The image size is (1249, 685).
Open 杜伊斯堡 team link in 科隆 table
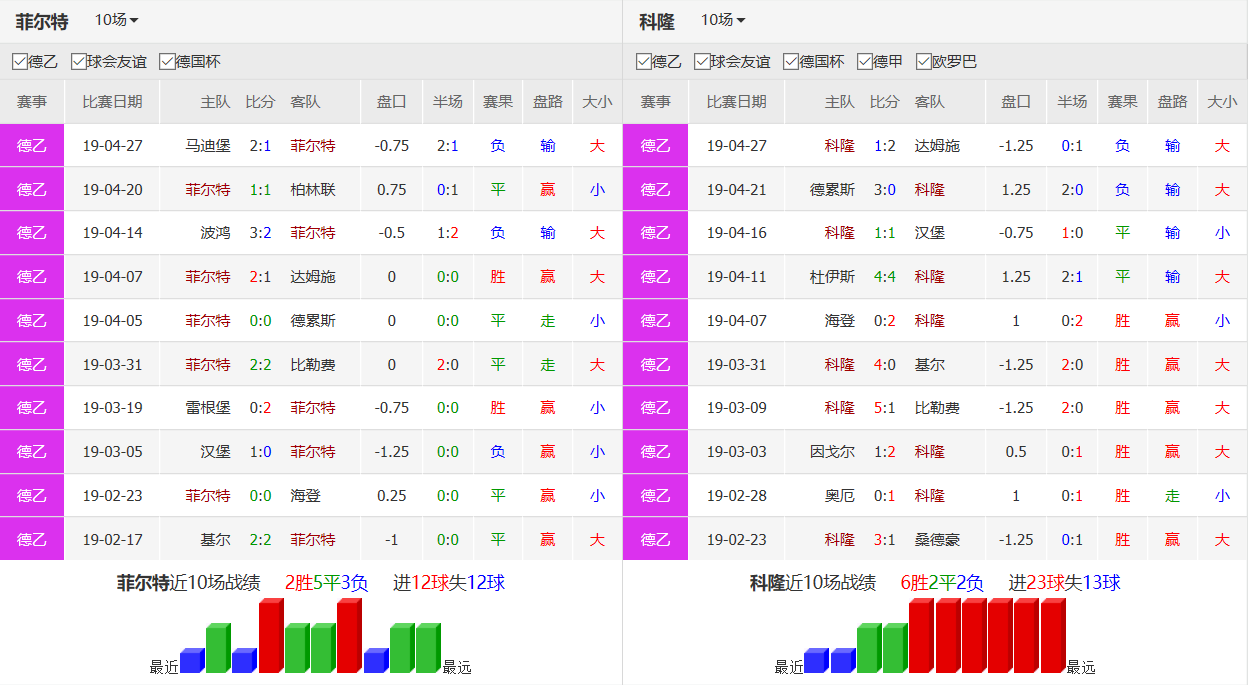[832, 277]
